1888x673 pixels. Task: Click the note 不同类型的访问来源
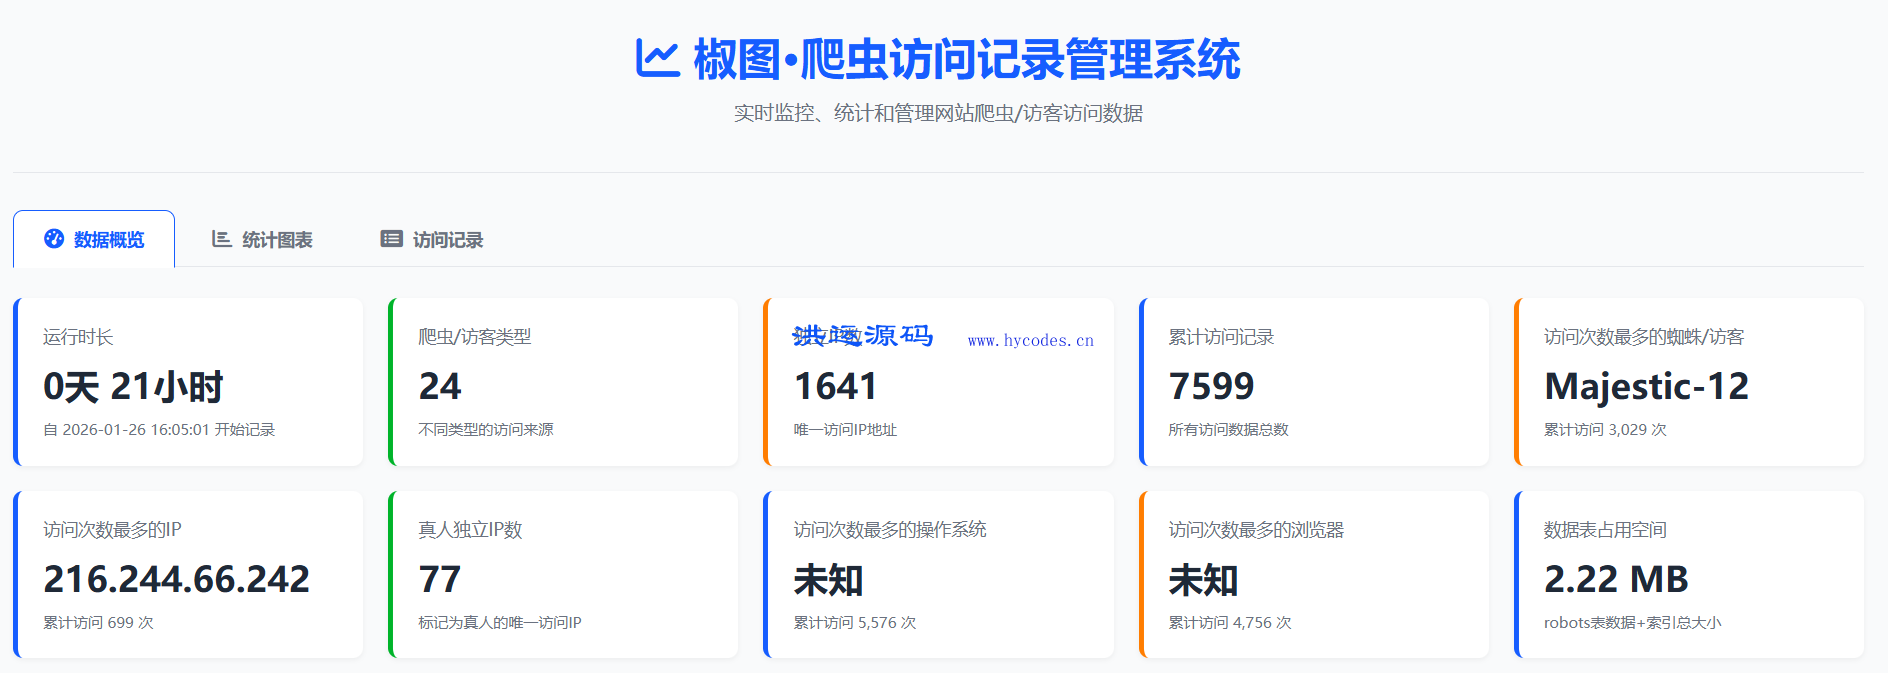[x=486, y=429]
